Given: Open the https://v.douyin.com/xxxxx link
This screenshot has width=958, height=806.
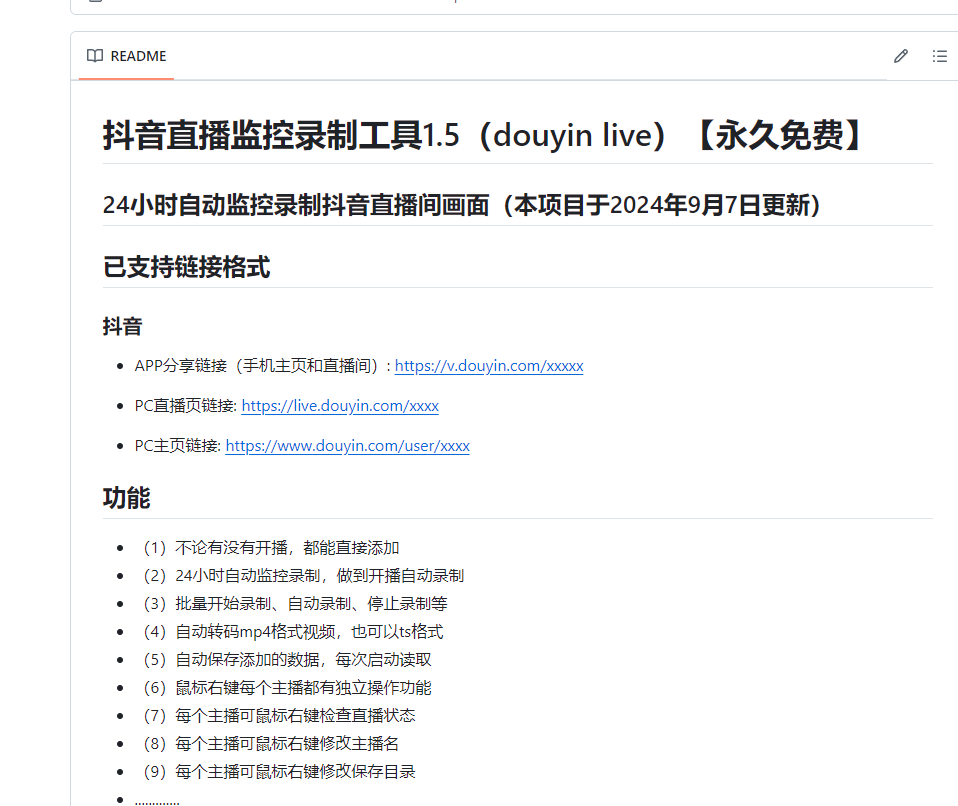Looking at the screenshot, I should (x=489, y=365).
